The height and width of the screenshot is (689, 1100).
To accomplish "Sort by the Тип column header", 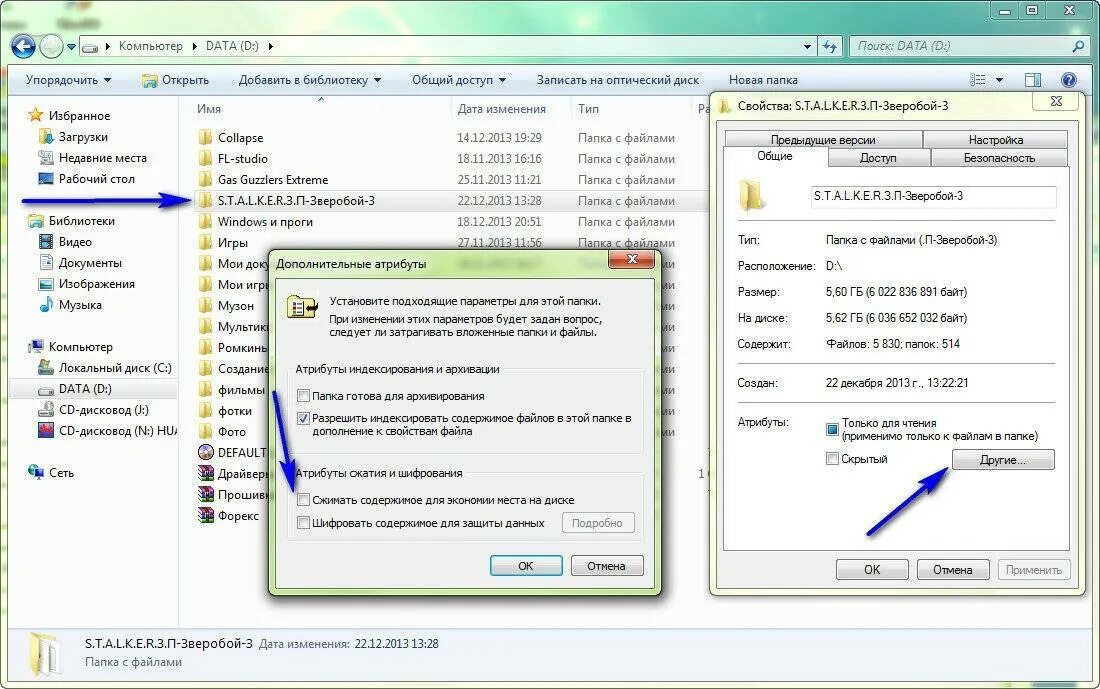I will coord(588,109).
